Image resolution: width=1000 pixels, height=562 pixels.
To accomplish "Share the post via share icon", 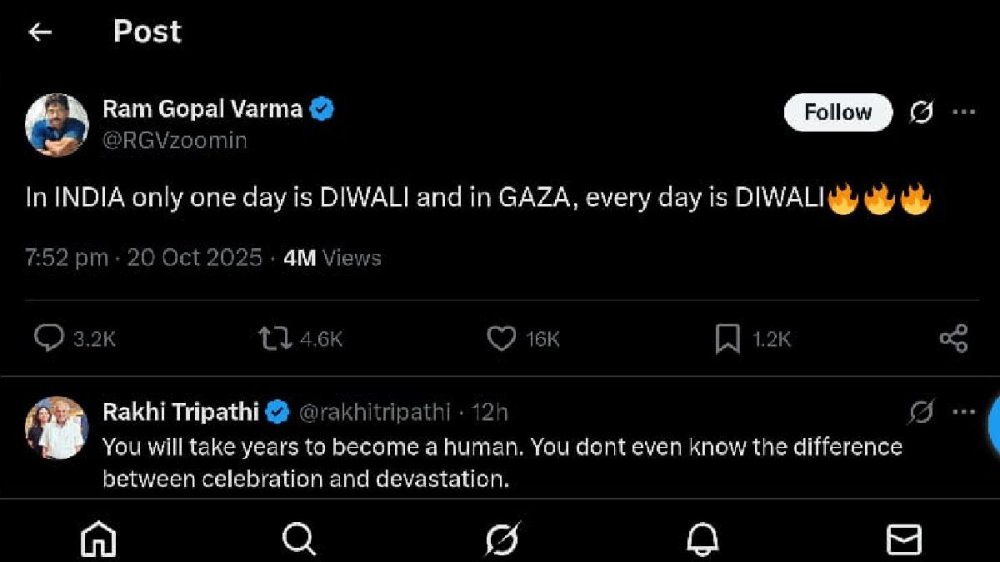I will coord(954,339).
